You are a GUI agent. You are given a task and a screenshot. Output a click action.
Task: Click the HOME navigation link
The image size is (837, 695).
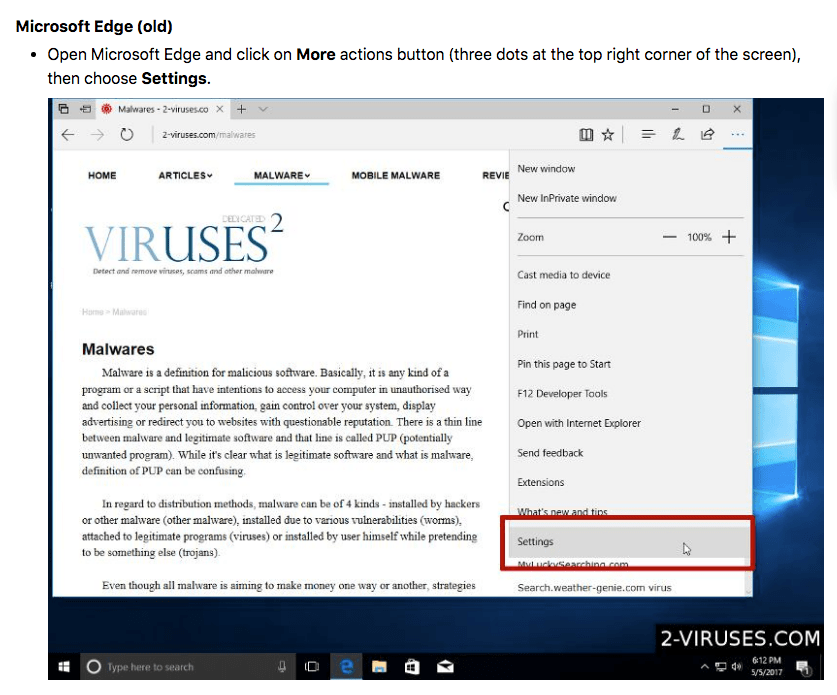point(102,176)
